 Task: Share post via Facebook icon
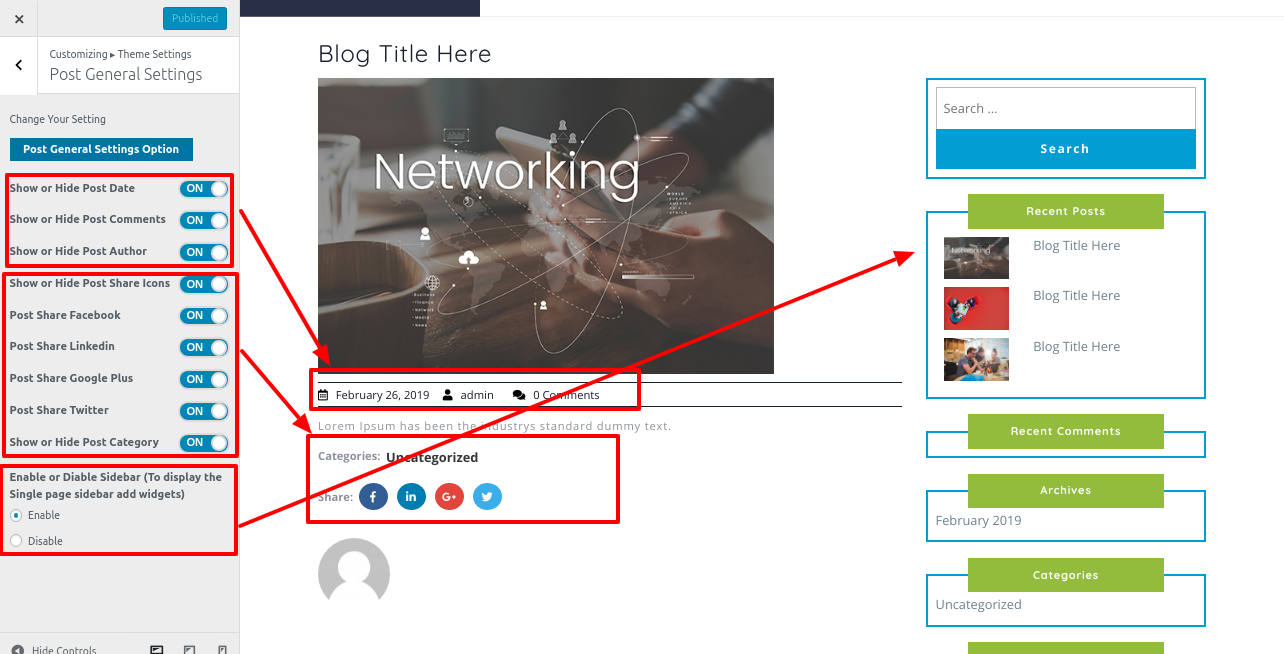(373, 497)
